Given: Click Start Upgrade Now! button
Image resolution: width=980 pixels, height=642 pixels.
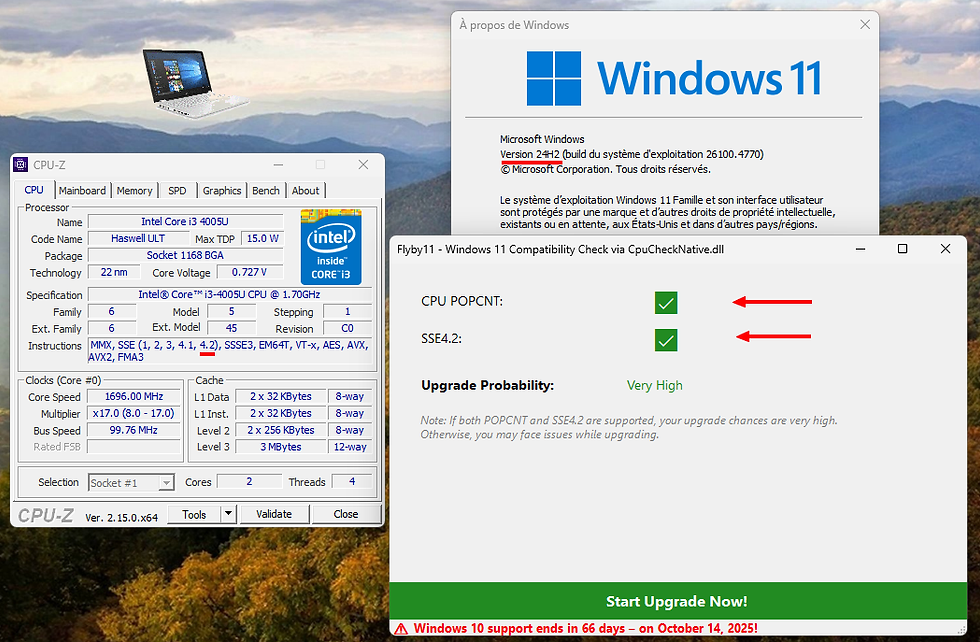Looking at the screenshot, I should (x=678, y=601).
